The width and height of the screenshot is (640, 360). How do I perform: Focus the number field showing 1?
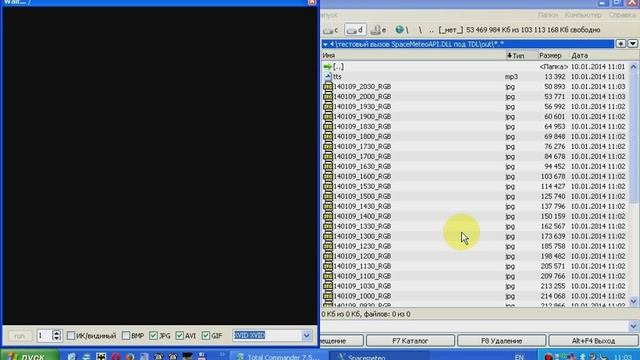(44, 336)
